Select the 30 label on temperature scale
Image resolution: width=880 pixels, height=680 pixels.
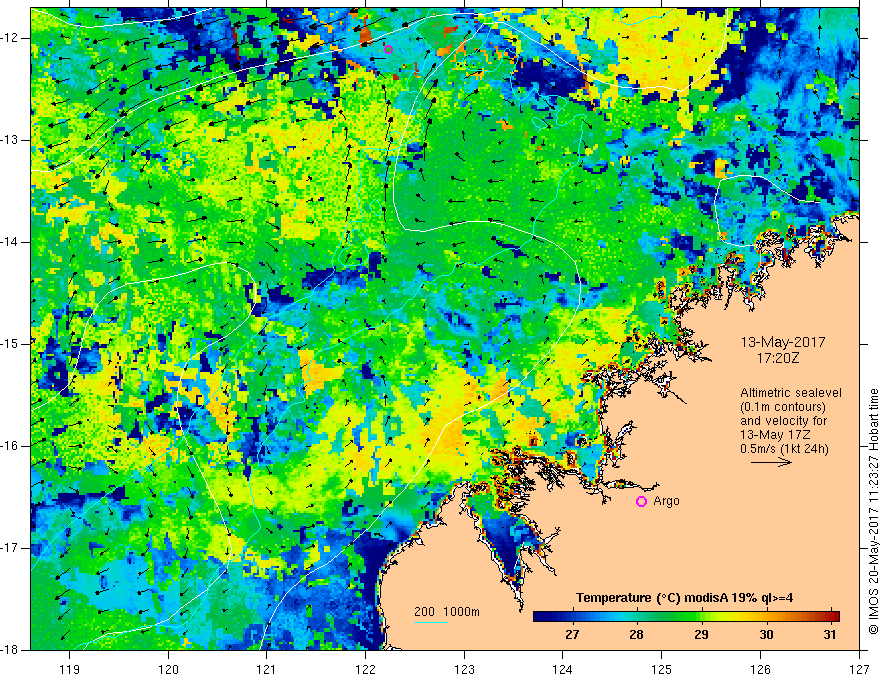click(766, 635)
